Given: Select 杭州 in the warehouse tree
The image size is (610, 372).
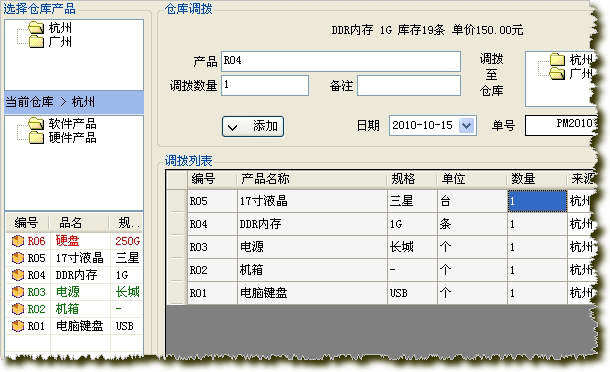Looking at the screenshot, I should [60, 28].
